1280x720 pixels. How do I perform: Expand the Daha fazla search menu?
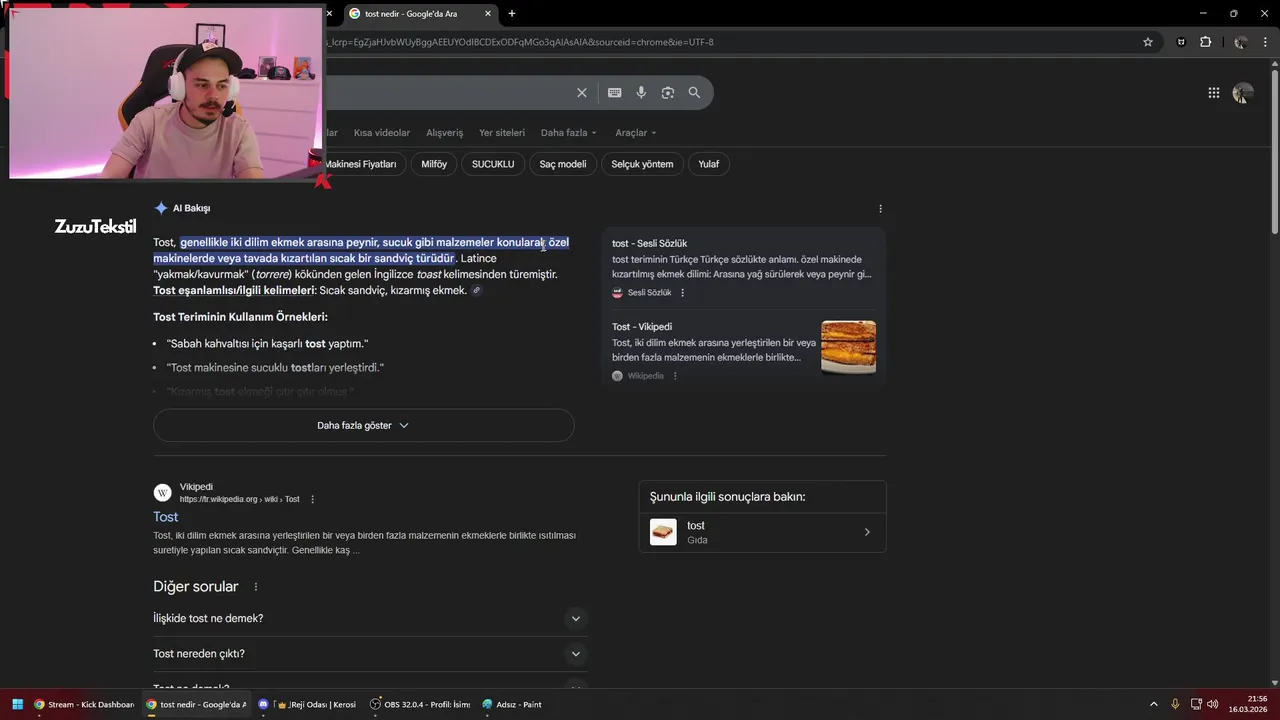(x=569, y=133)
